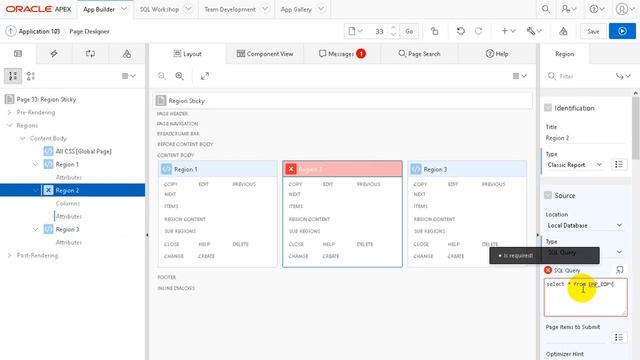
Task: Click the Redo icon
Action: pyautogui.click(x=478, y=31)
